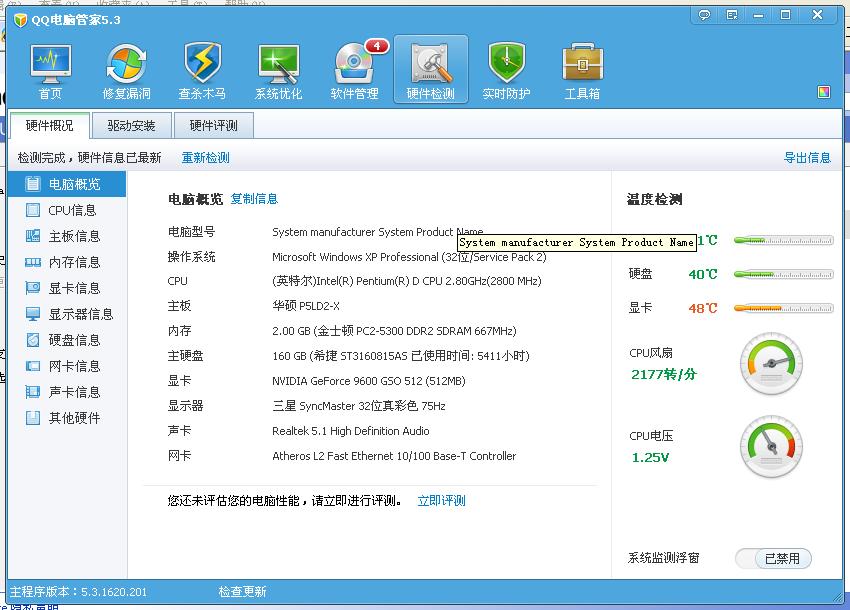The image size is (850, 610).
Task: Click the '40℃' hard disk temperature reading
Action: (703, 274)
